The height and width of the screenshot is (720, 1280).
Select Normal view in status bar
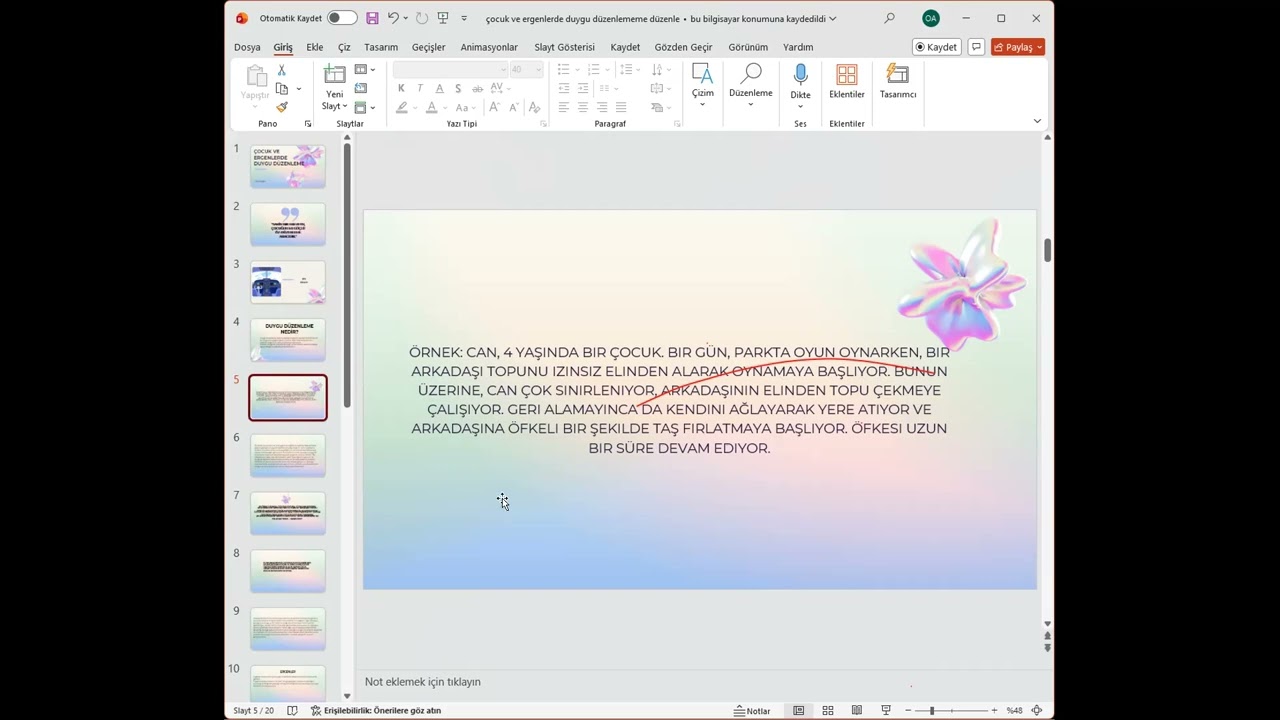click(x=799, y=710)
